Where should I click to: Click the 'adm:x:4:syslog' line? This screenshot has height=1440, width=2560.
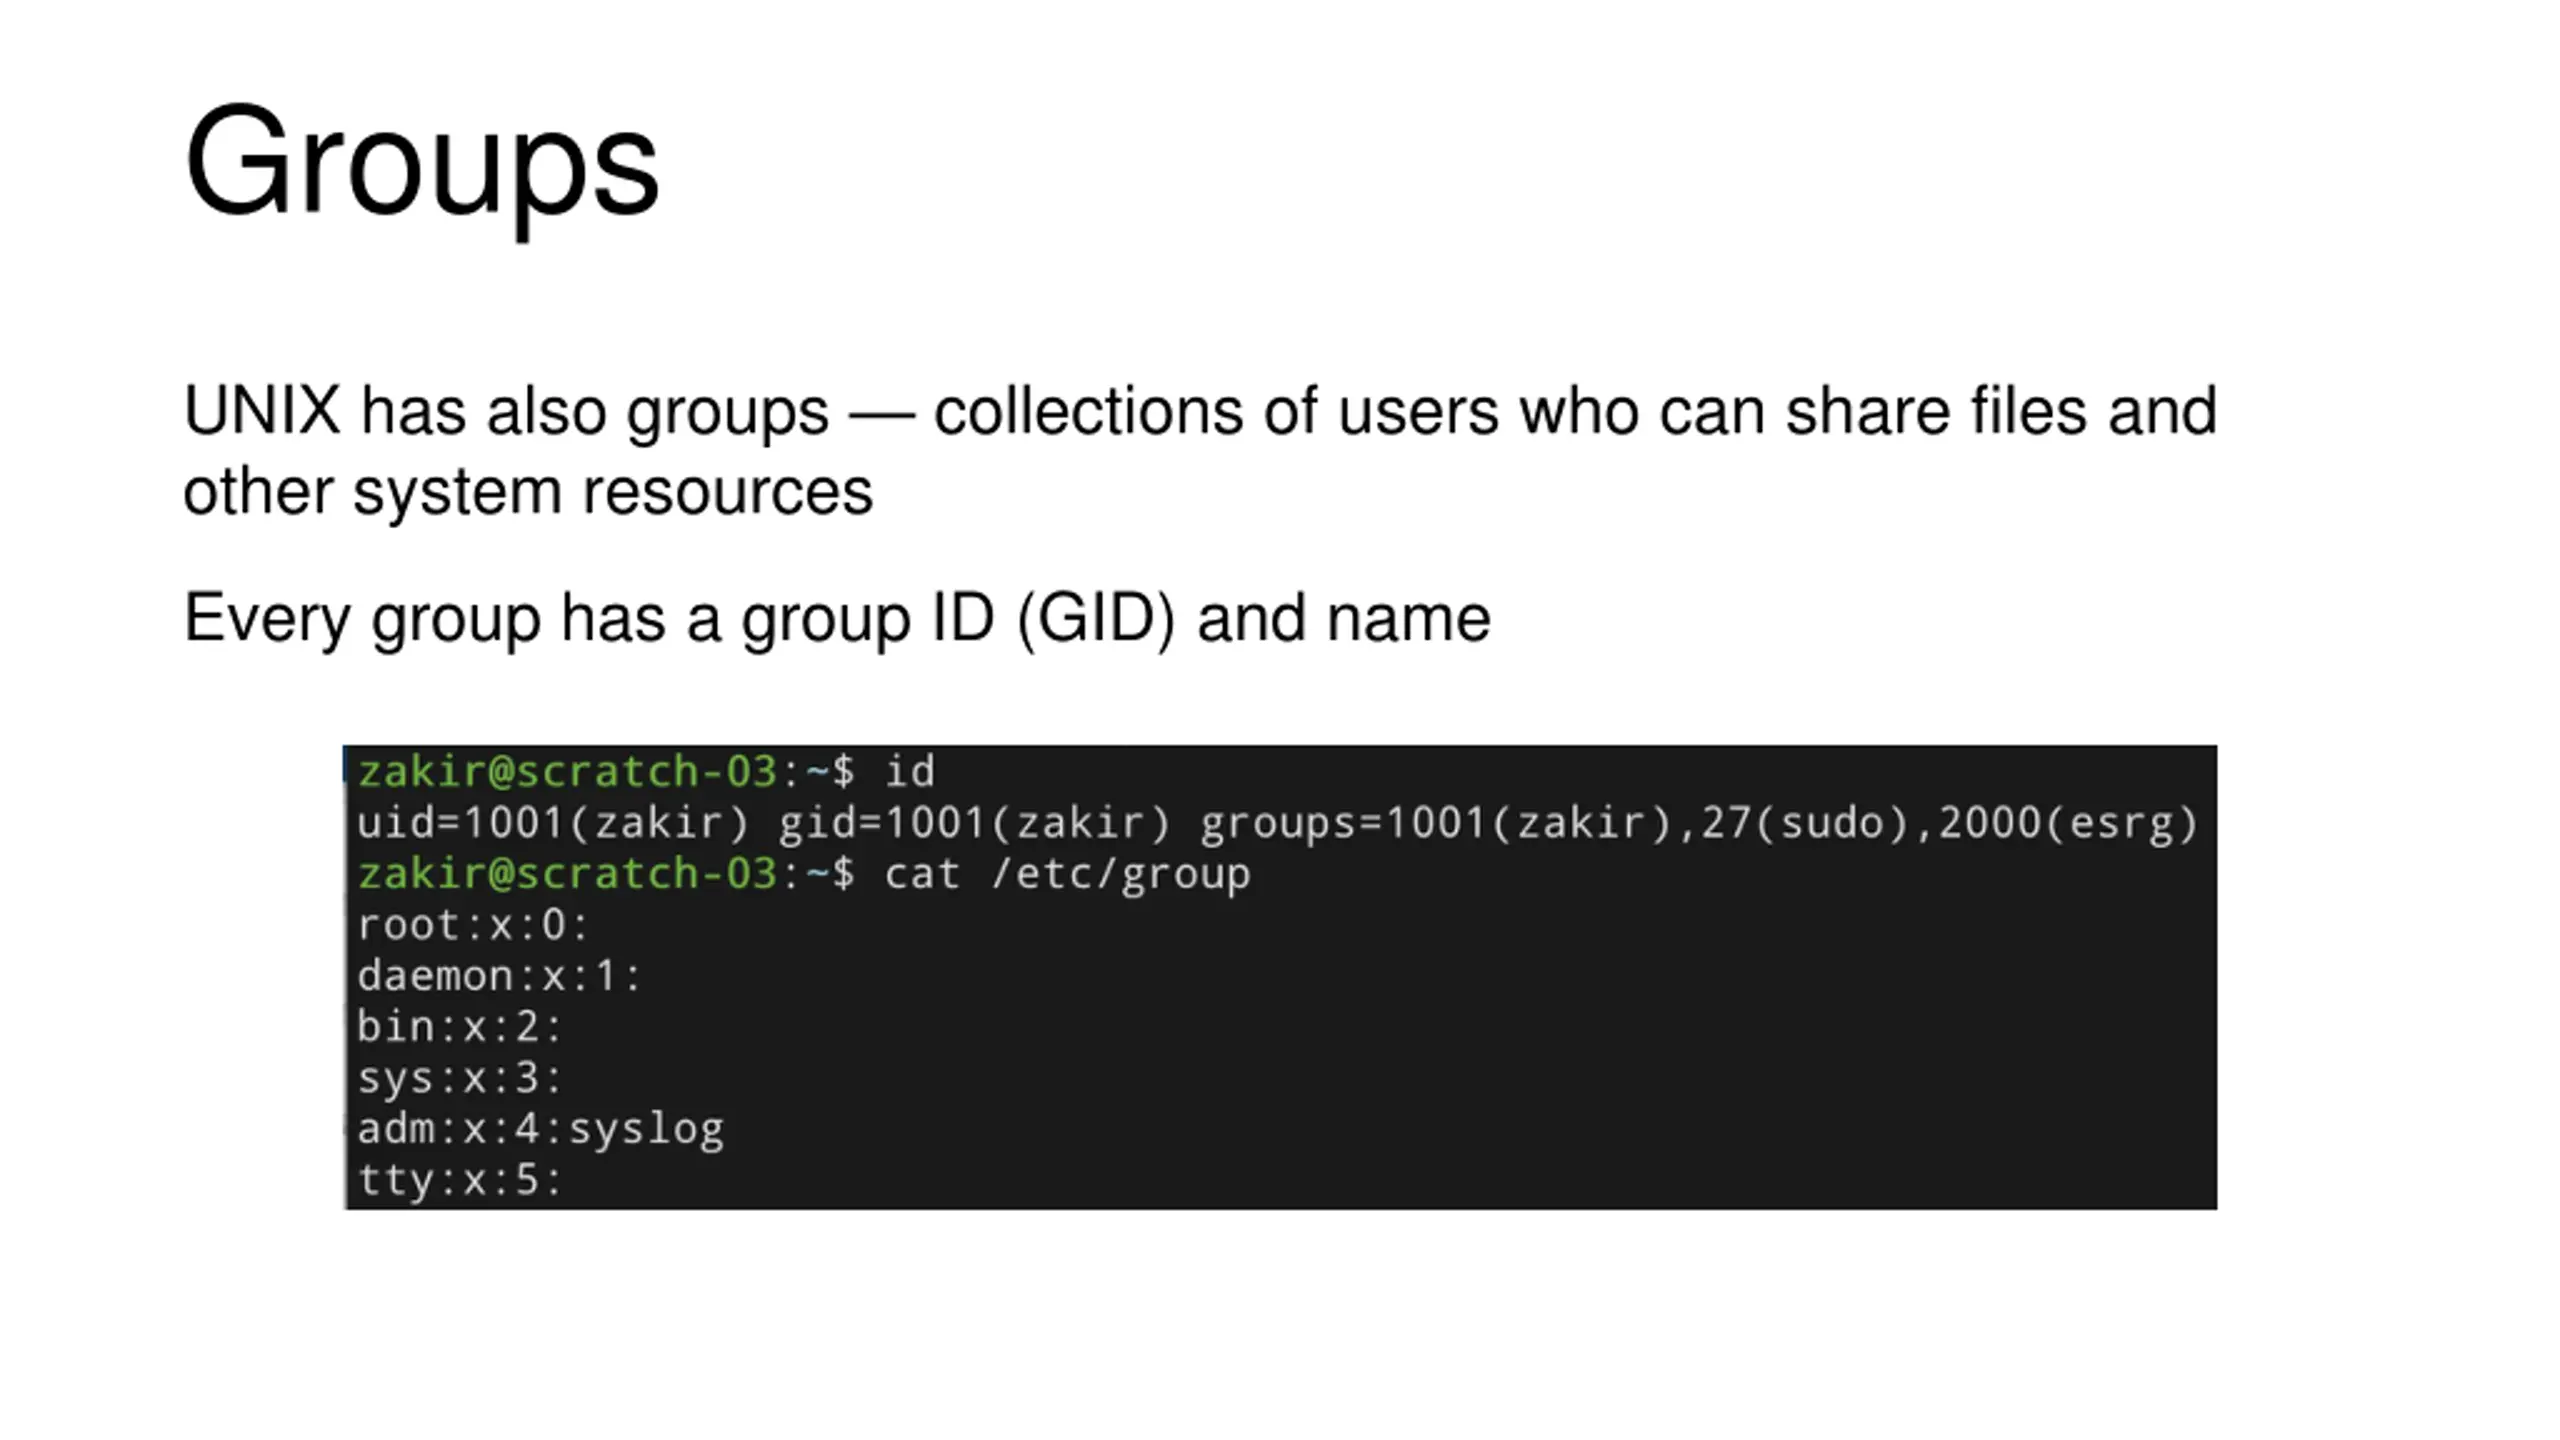click(x=540, y=1130)
